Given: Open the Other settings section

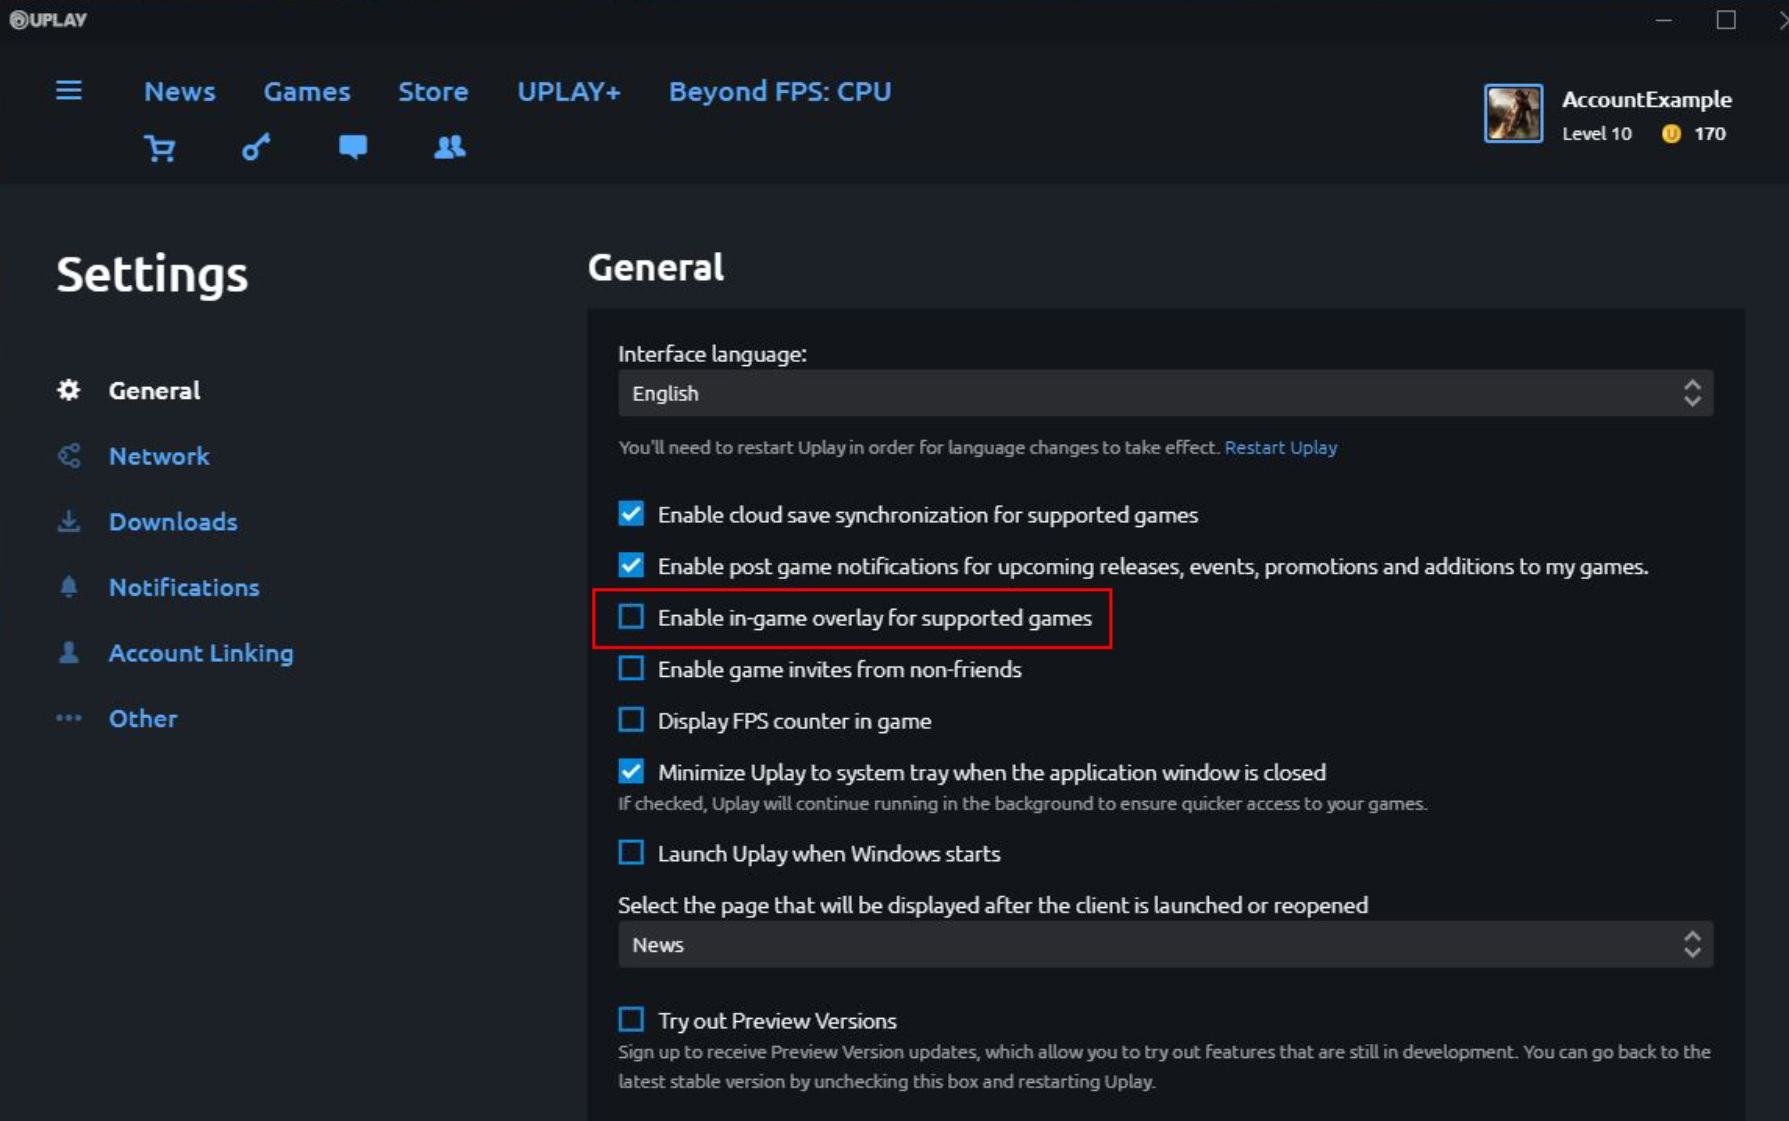Looking at the screenshot, I should click(143, 718).
